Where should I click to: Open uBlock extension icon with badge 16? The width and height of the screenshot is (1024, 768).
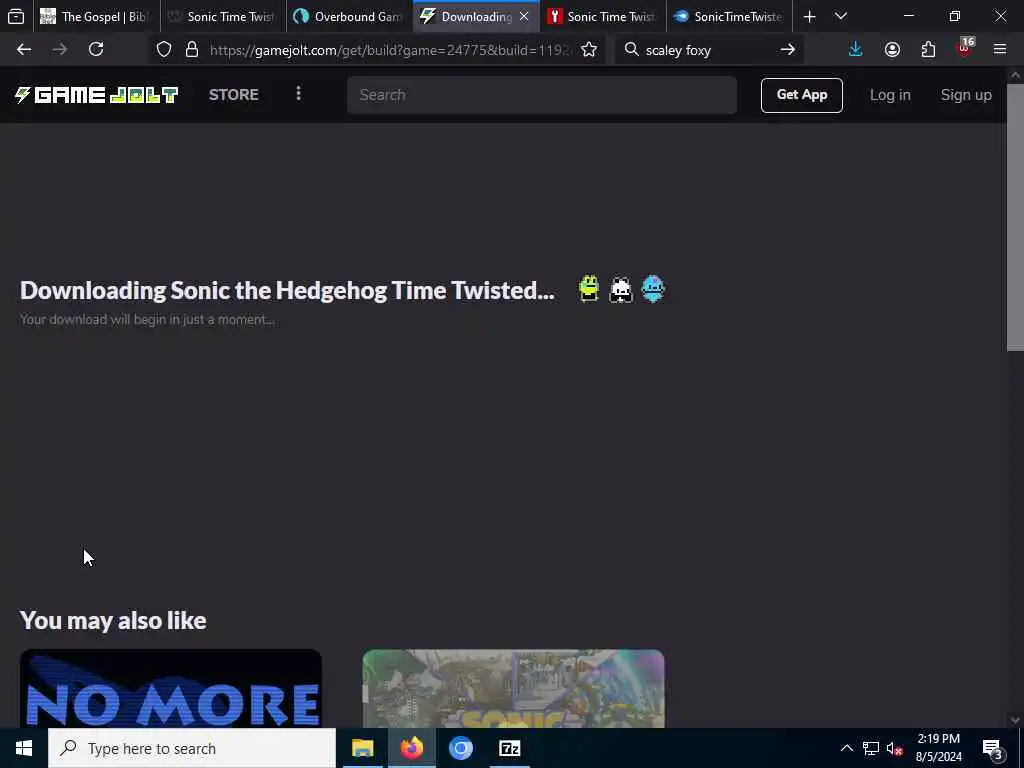(965, 48)
